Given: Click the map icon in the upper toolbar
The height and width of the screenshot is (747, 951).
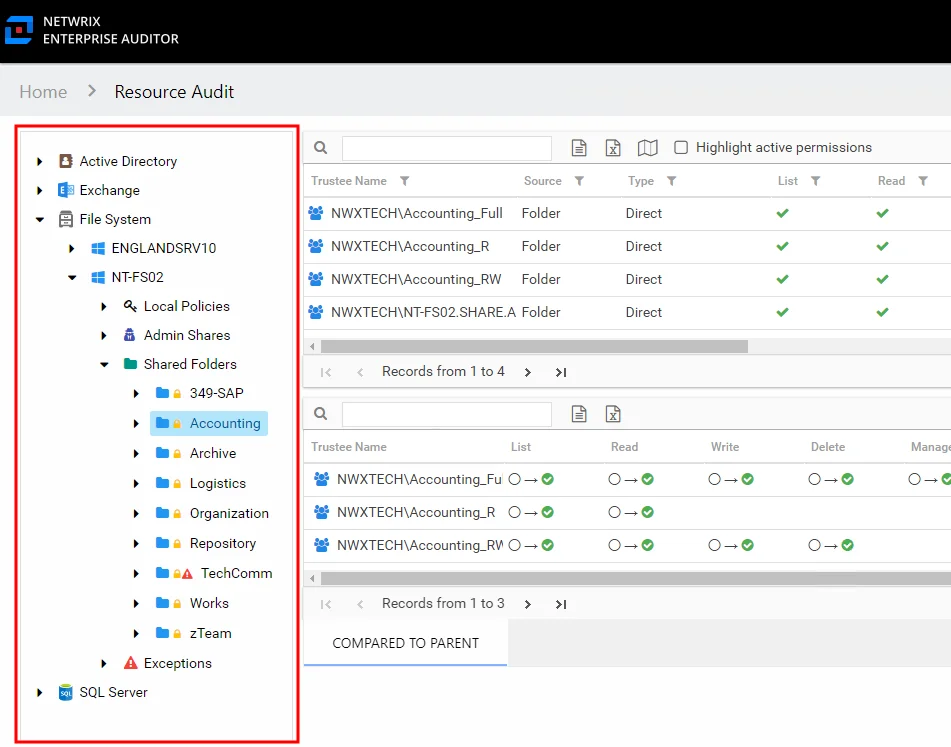Looking at the screenshot, I should click(647, 147).
